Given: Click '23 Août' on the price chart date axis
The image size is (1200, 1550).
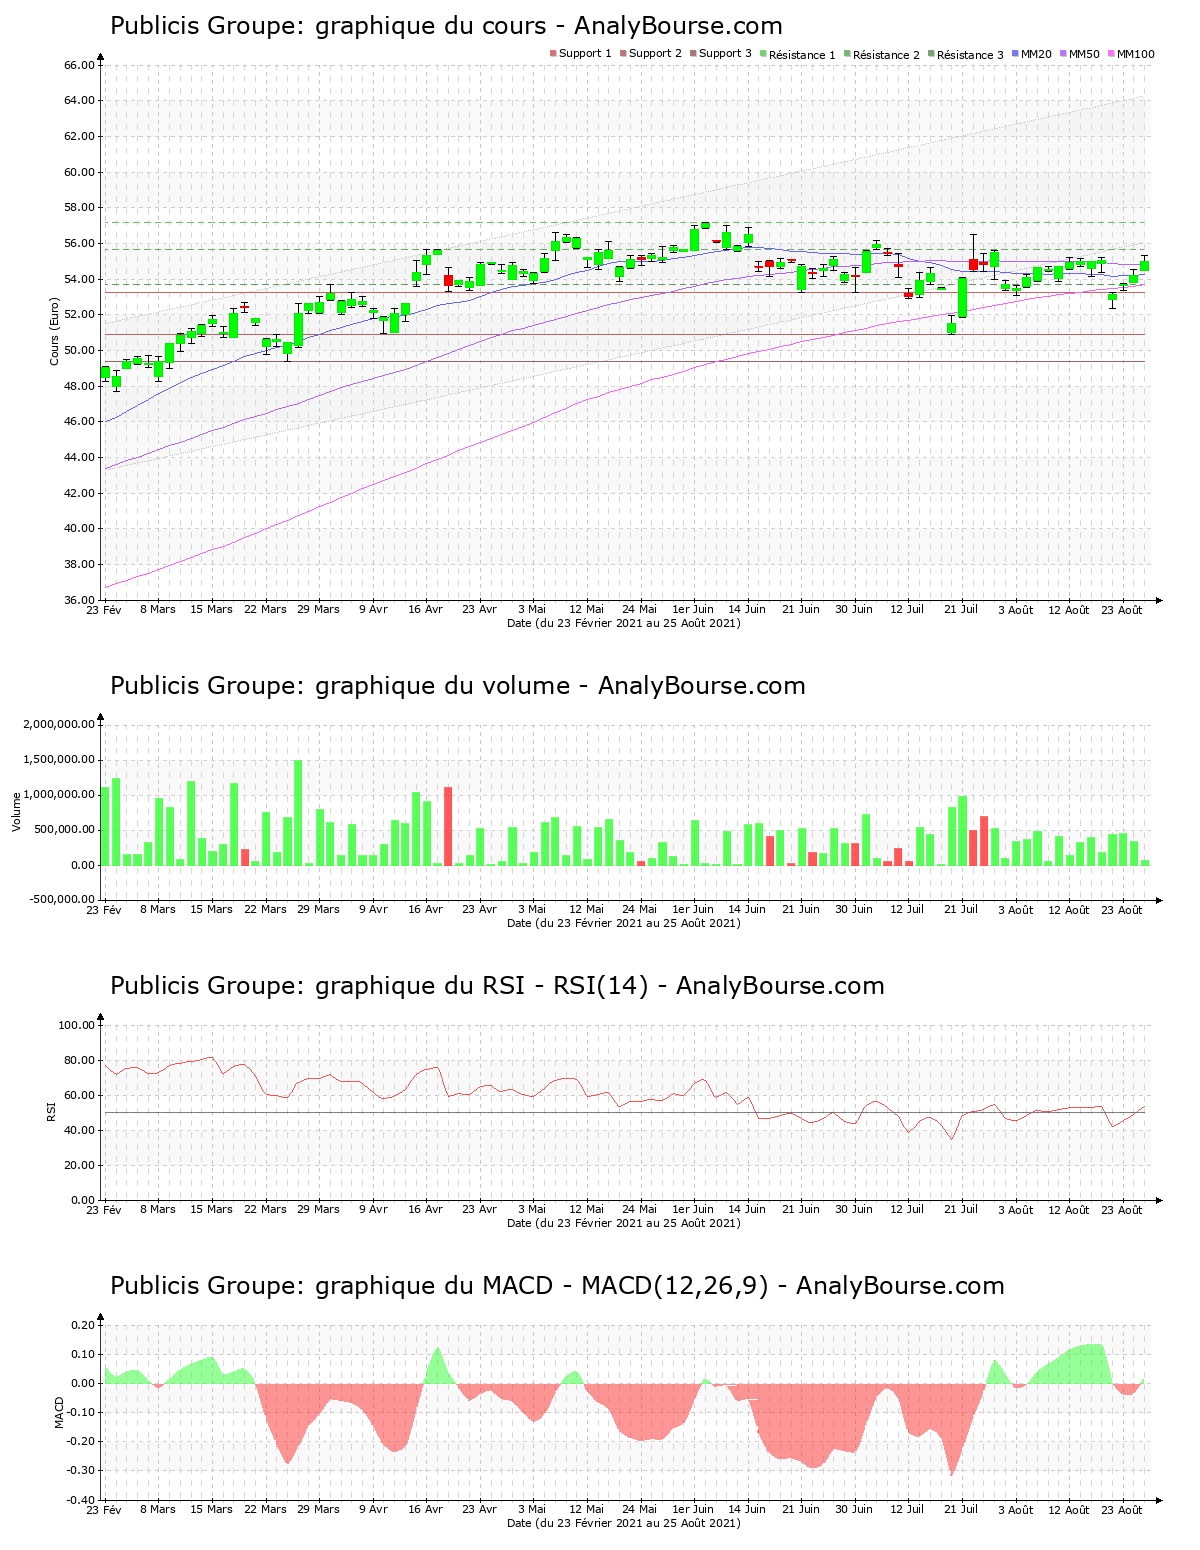Looking at the screenshot, I should coord(1122,610).
